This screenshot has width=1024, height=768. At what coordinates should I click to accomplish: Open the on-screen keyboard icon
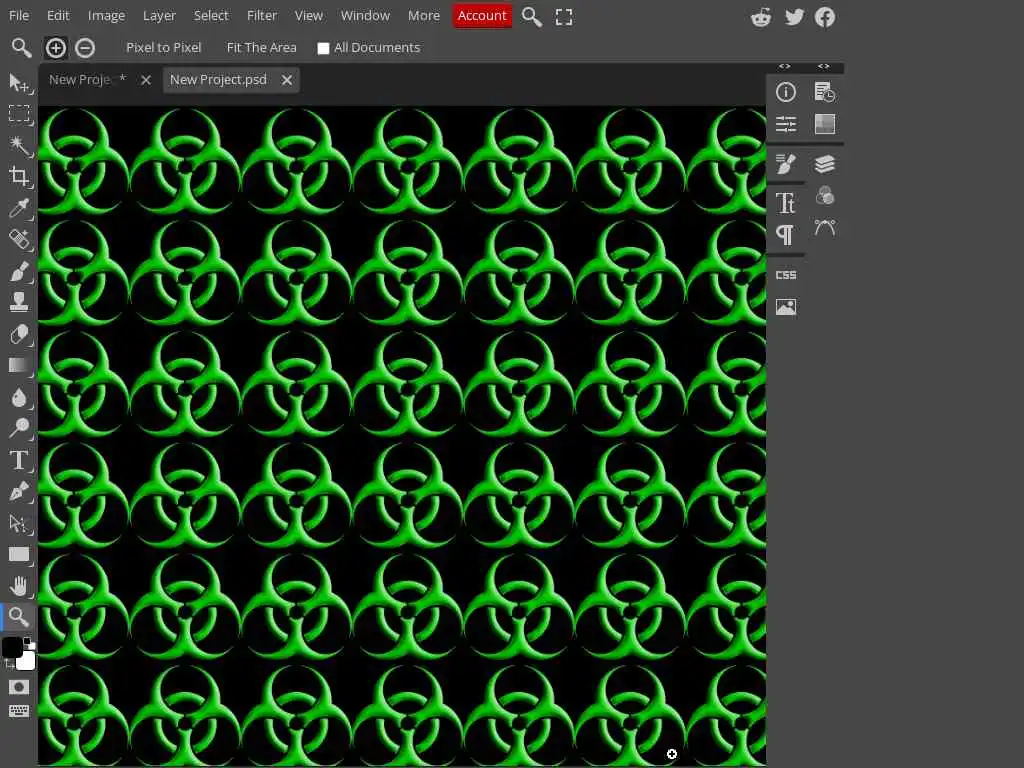pos(18,711)
